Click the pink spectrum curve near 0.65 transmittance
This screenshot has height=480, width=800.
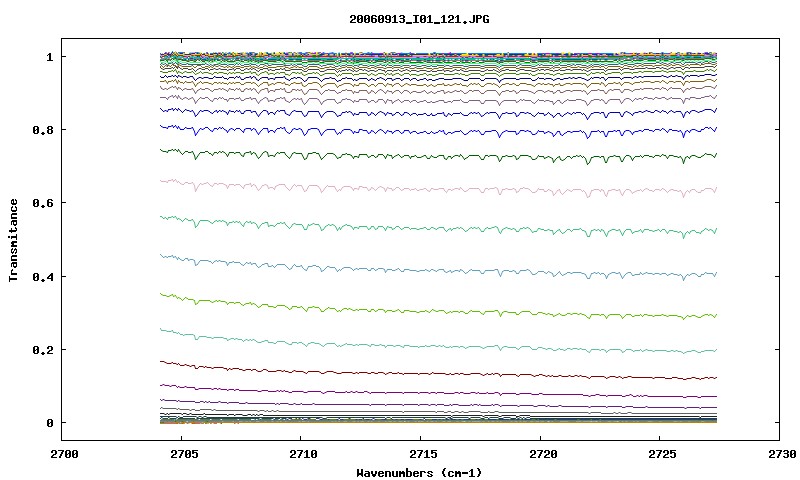pyautogui.click(x=439, y=189)
